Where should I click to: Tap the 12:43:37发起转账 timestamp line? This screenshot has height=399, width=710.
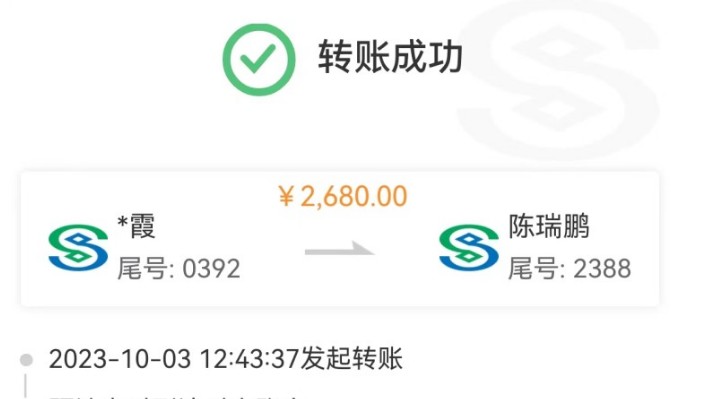tap(301, 359)
